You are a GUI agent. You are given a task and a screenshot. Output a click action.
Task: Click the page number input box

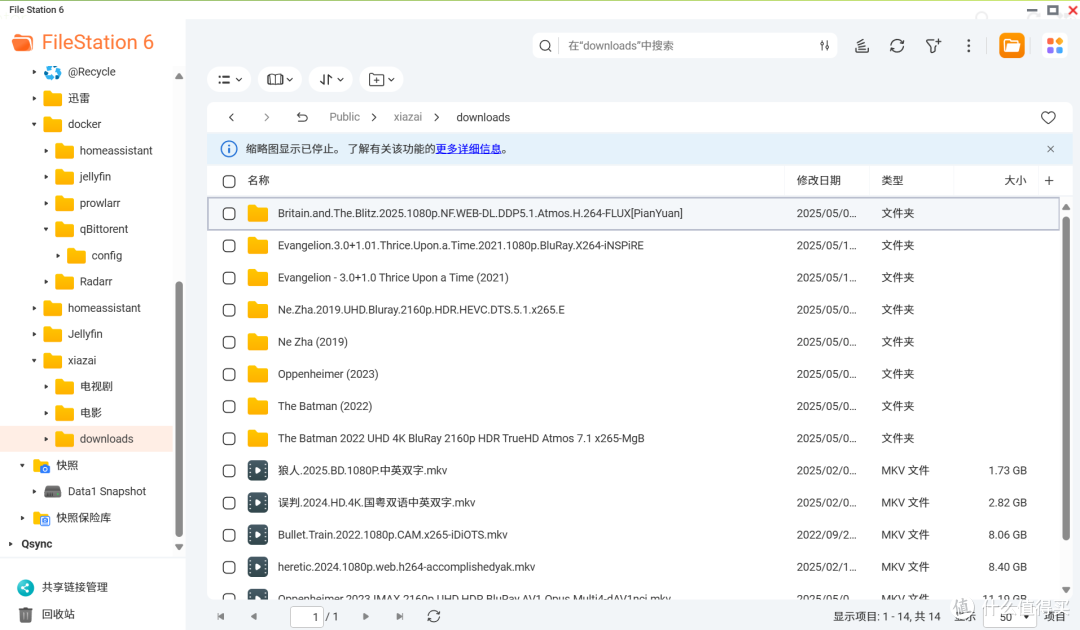click(307, 617)
